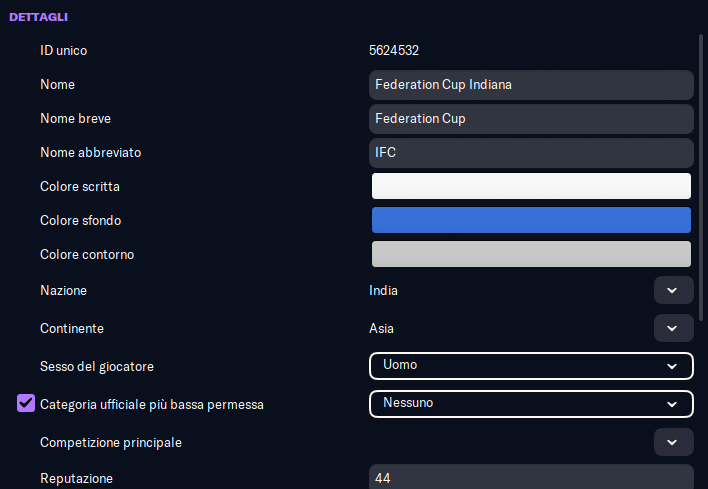Open the Nessuno category dropdown
This screenshot has width=708, height=489.
(530, 404)
